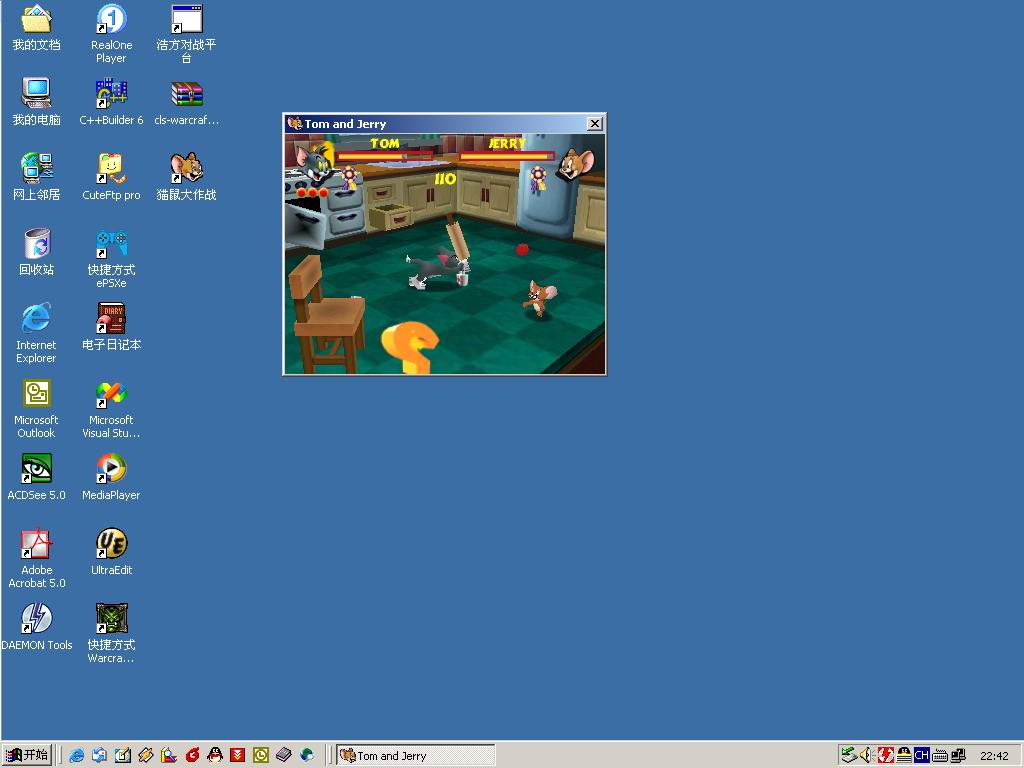1024x768 pixels.
Task: Click the safely remove hardware tray icon
Action: tap(849, 755)
